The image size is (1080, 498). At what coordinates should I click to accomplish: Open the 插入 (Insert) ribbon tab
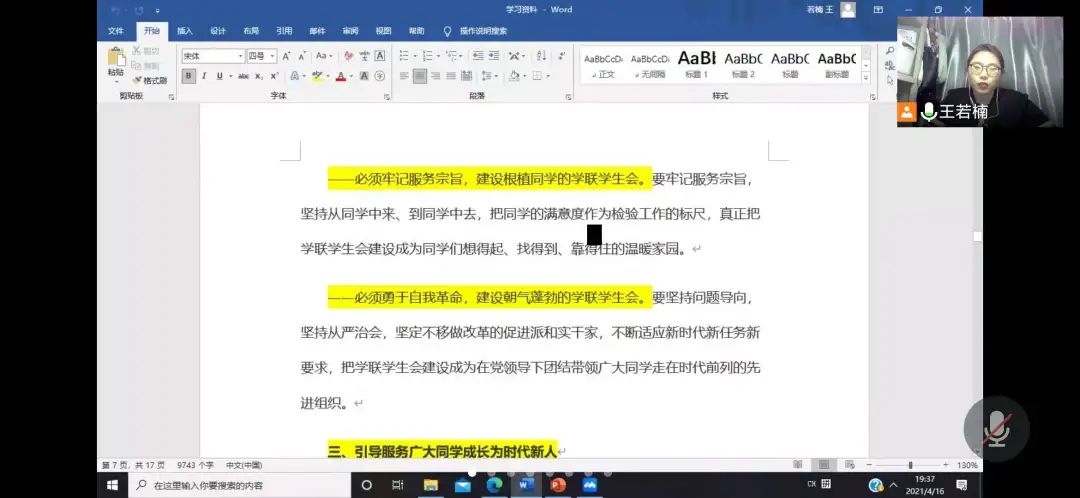[185, 31]
